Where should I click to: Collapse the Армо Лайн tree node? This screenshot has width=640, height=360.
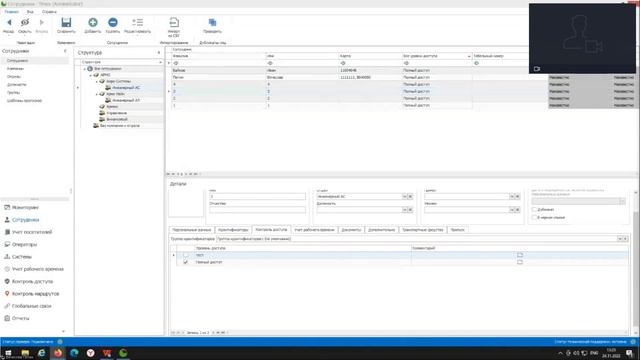(x=97, y=94)
